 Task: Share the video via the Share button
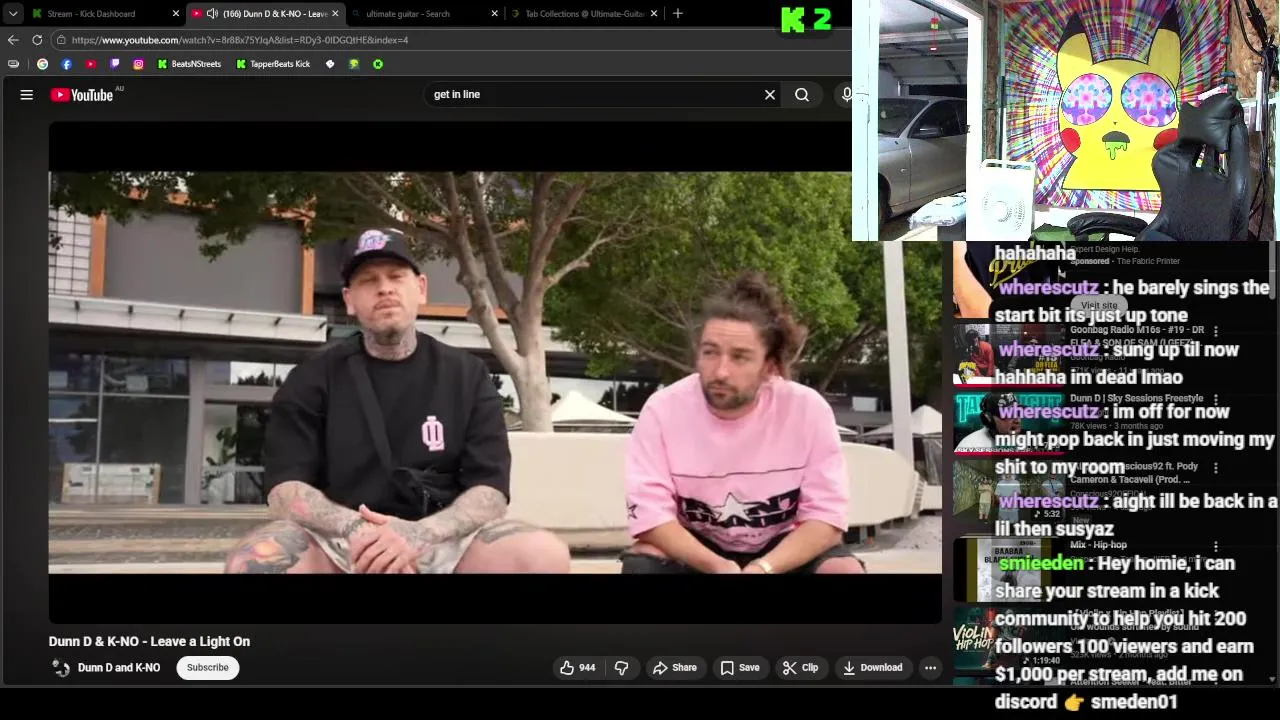(675, 668)
